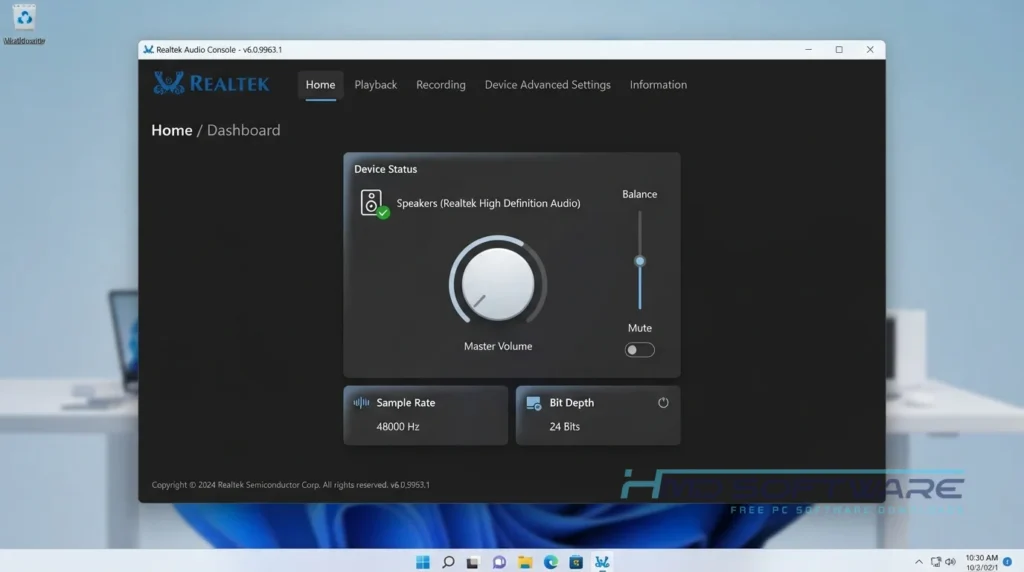Open the Playback tab
Screen dimensions: 1024x572
point(376,85)
